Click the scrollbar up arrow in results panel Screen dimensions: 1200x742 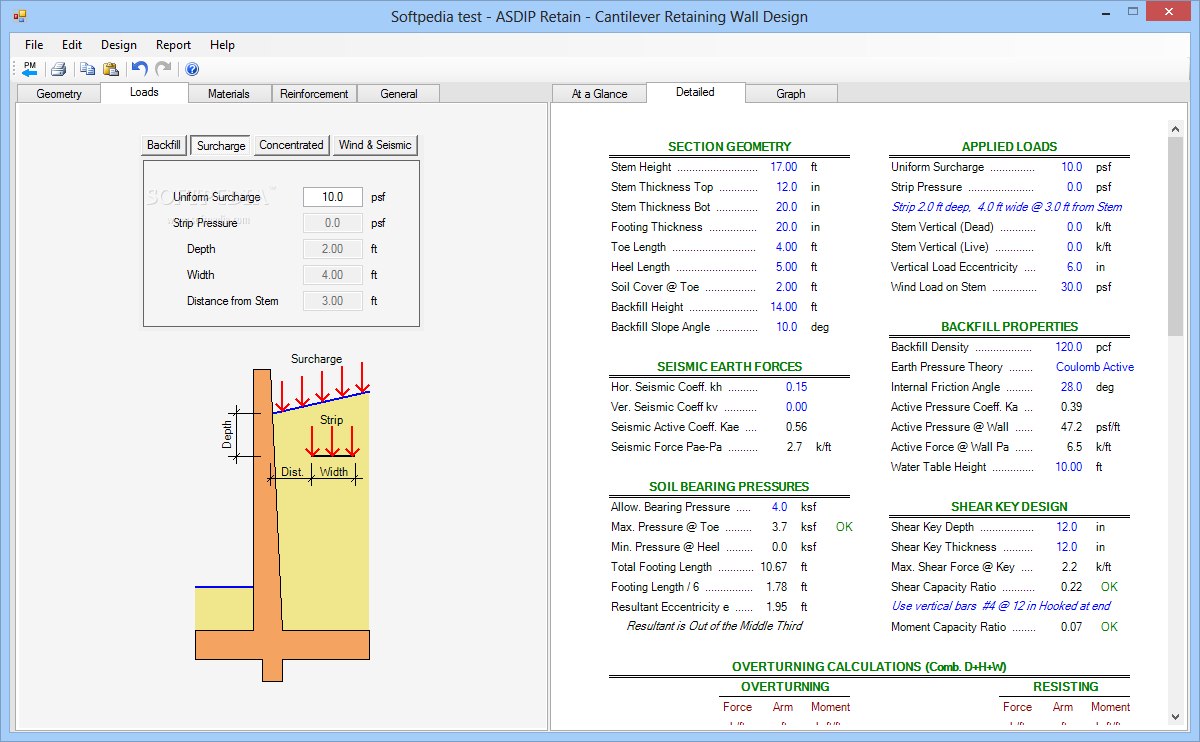pyautogui.click(x=1175, y=129)
